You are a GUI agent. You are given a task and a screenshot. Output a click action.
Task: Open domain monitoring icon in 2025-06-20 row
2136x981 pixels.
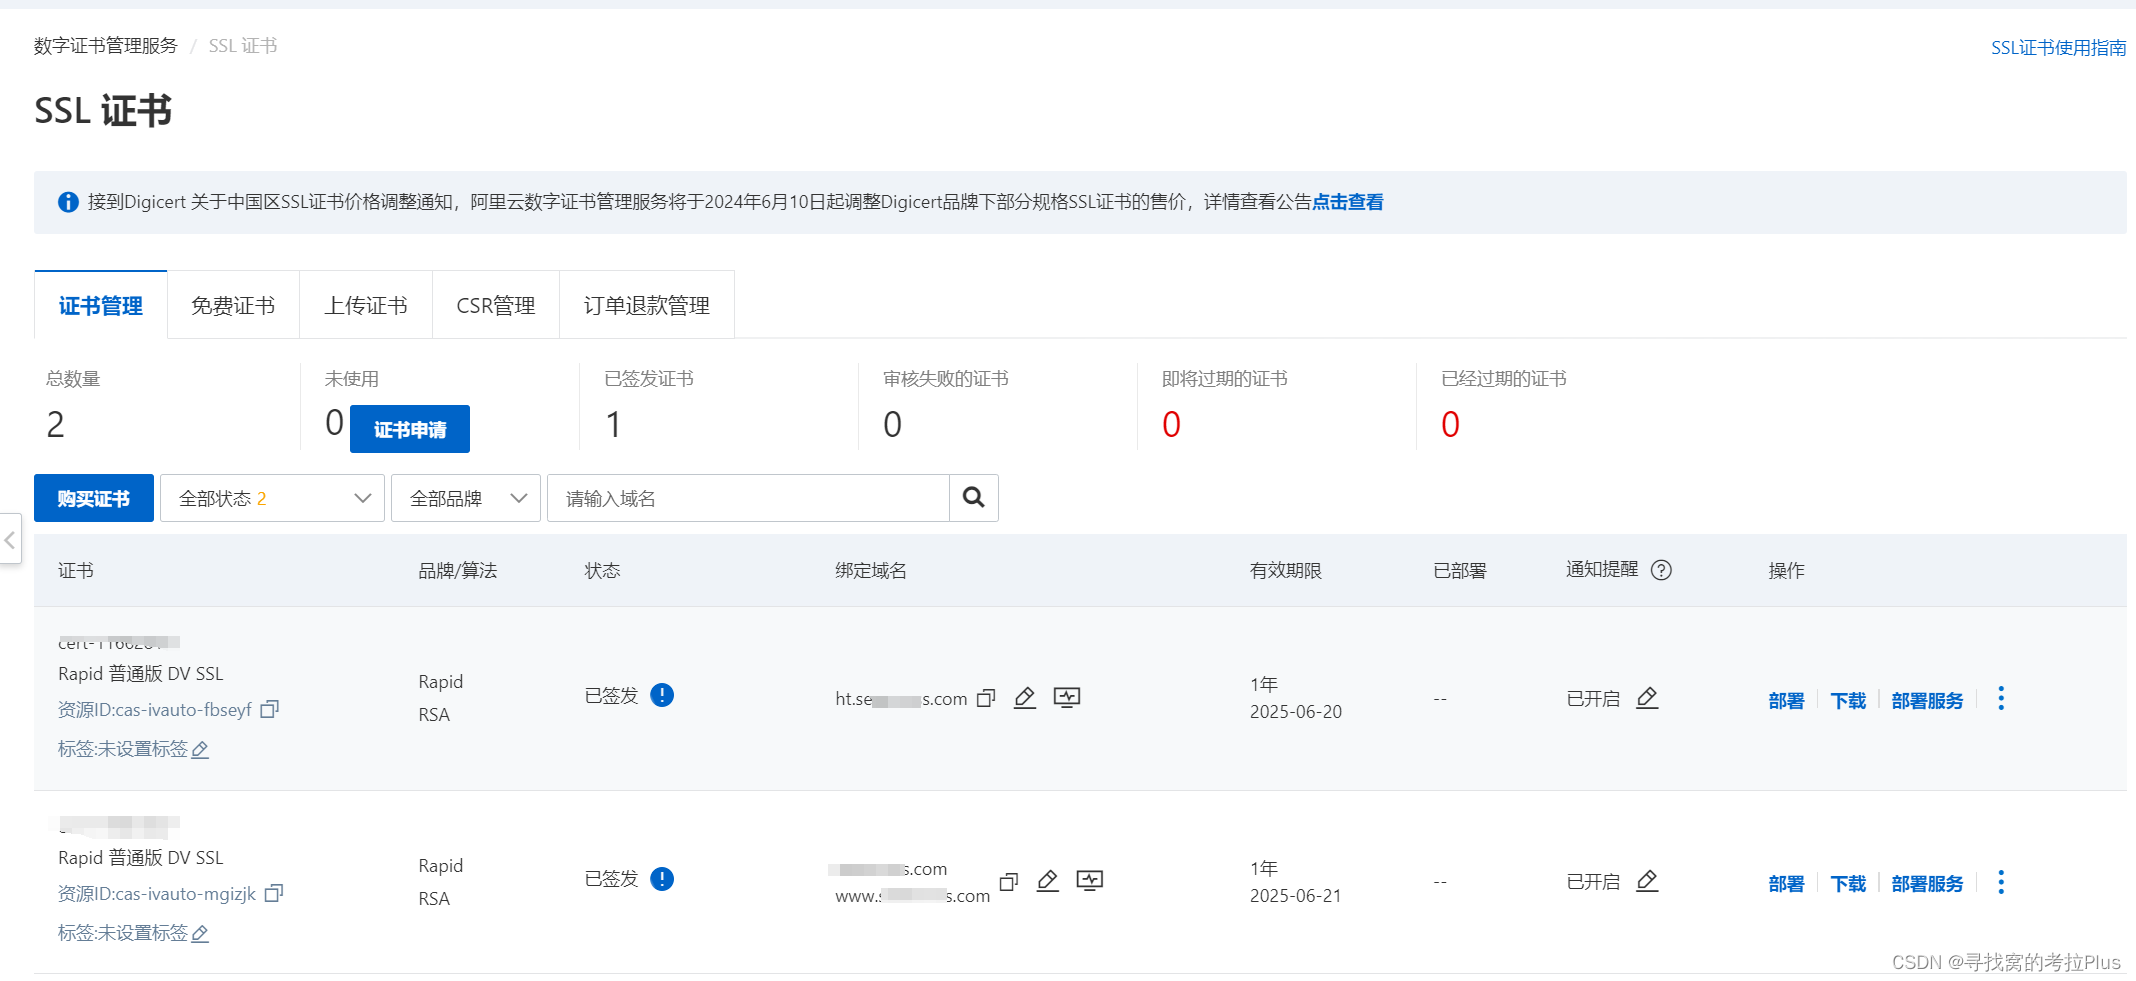(x=1067, y=698)
